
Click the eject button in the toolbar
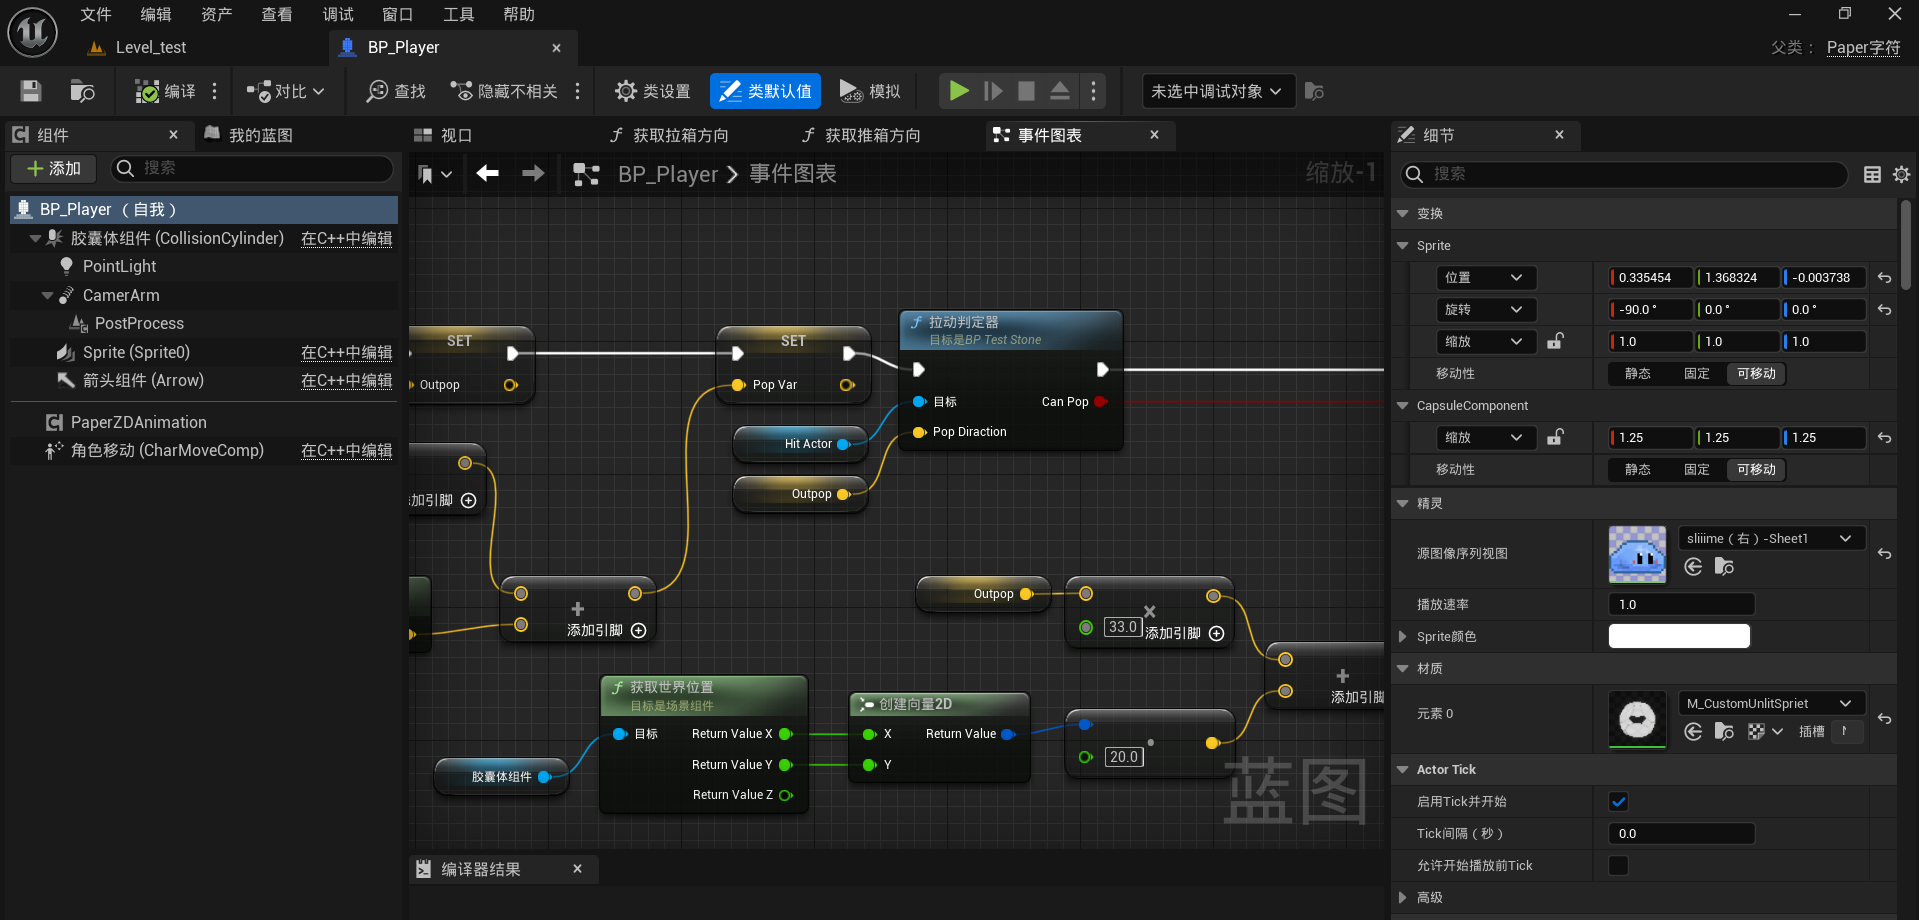tap(1060, 91)
